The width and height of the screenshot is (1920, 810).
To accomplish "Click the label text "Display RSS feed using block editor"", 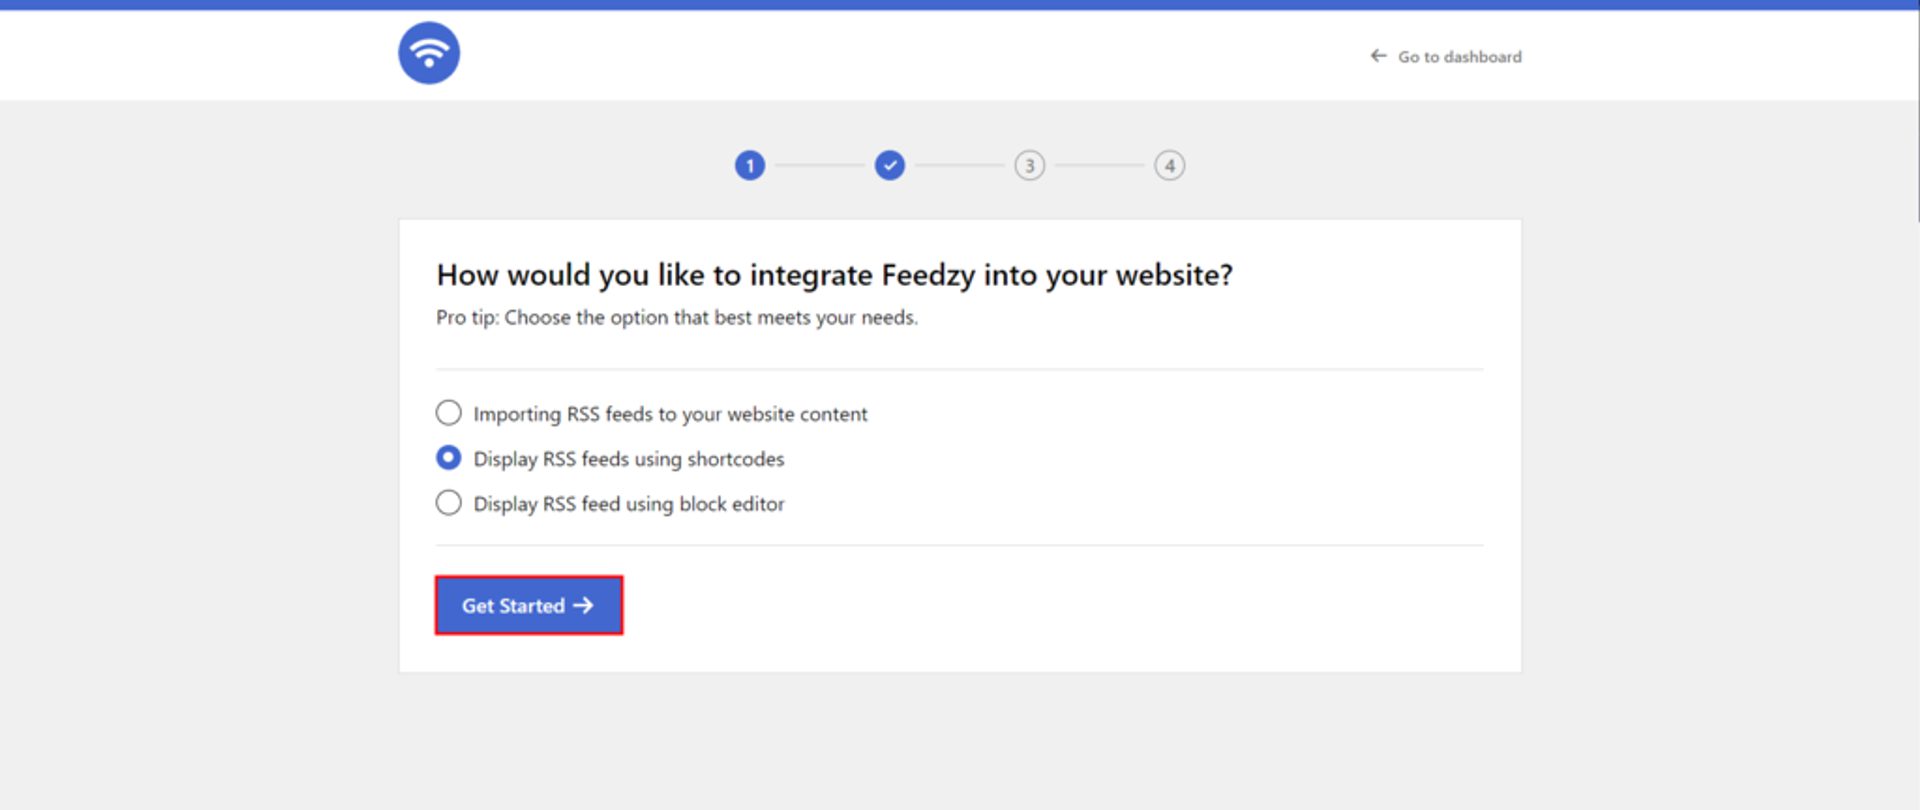I will pyautogui.click(x=629, y=503).
